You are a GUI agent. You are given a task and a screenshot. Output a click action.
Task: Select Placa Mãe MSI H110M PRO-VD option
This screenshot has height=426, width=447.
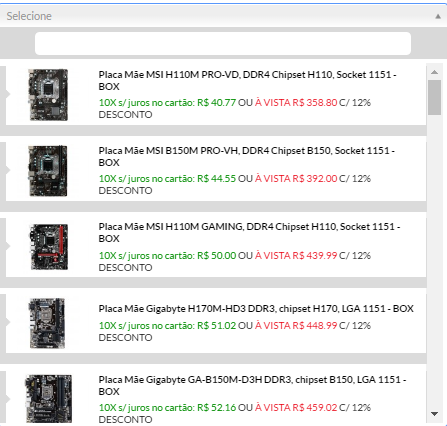point(216,95)
